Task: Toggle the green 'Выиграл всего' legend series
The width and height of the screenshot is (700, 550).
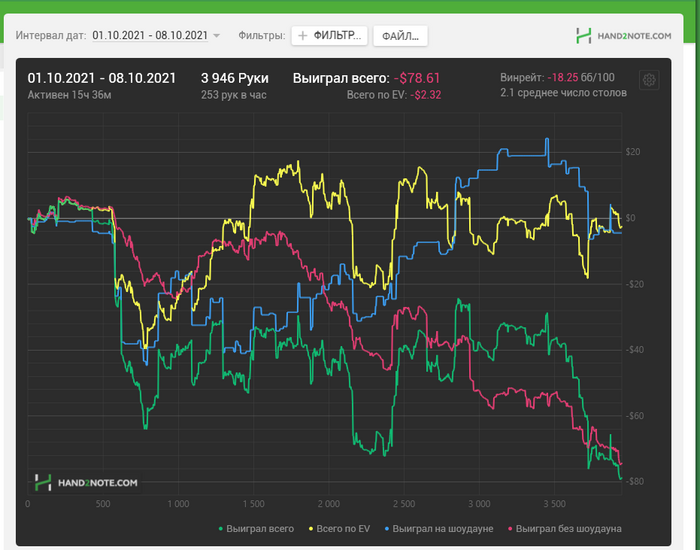Action: (260, 527)
